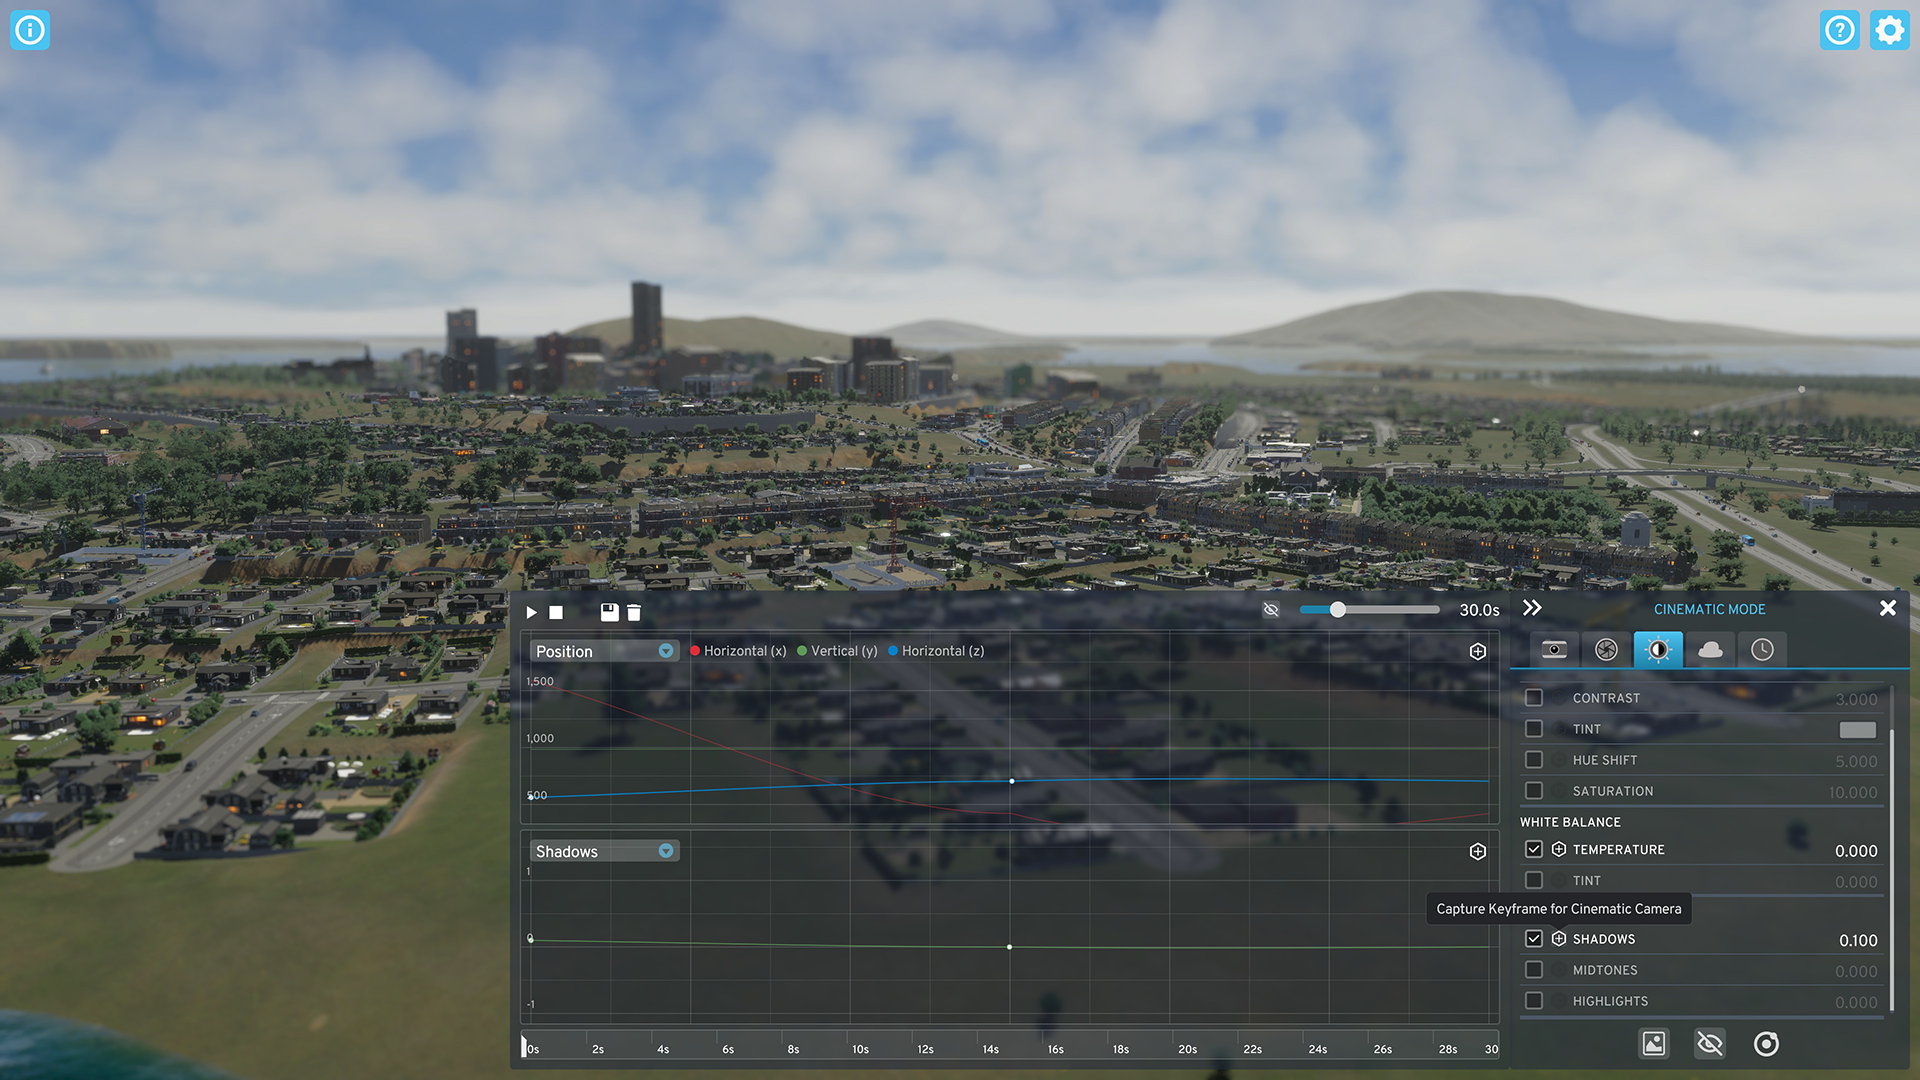1920x1080 pixels.
Task: Capture a keyframe for the Position curve
Action: click(1478, 651)
